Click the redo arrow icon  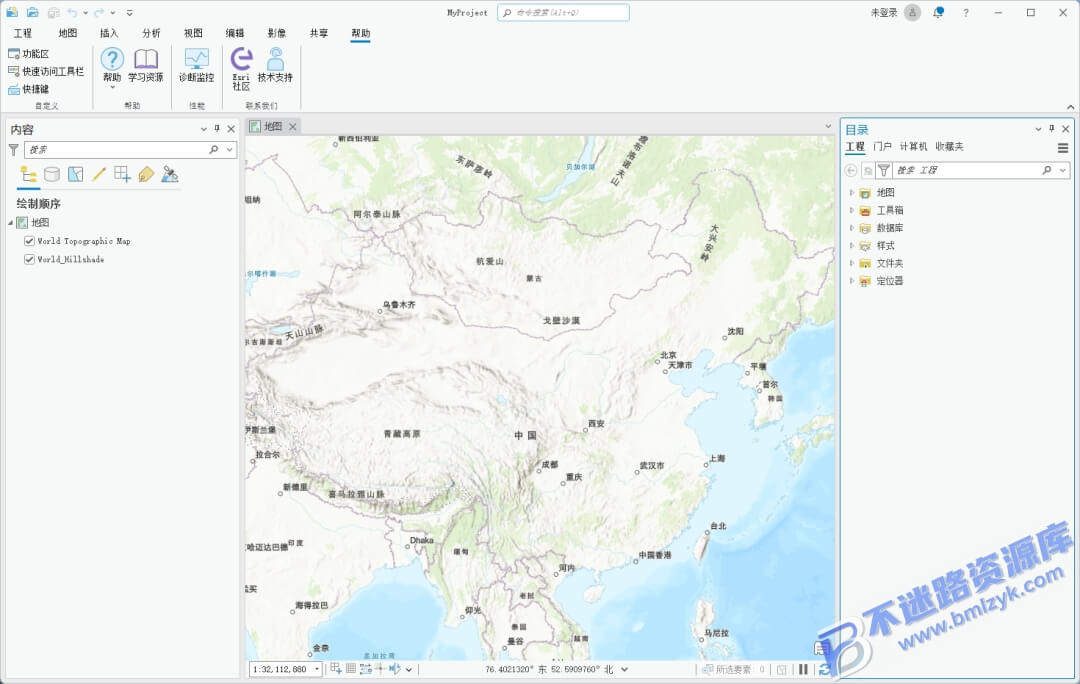pos(99,12)
